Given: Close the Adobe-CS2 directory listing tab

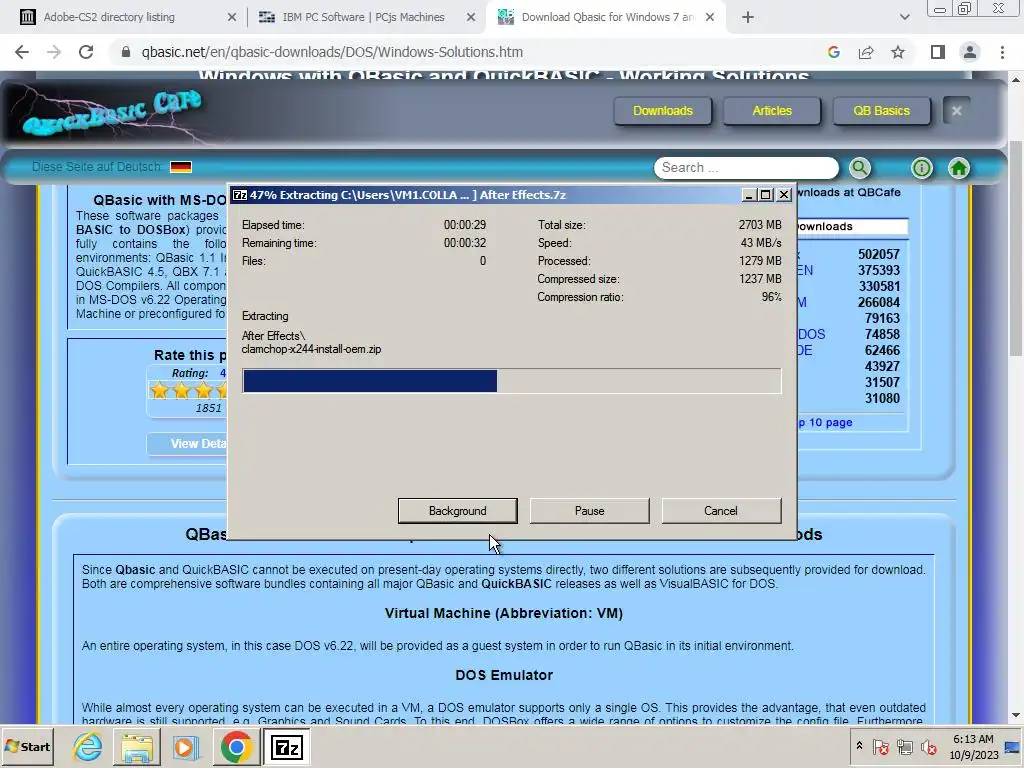Looking at the screenshot, I should [231, 17].
